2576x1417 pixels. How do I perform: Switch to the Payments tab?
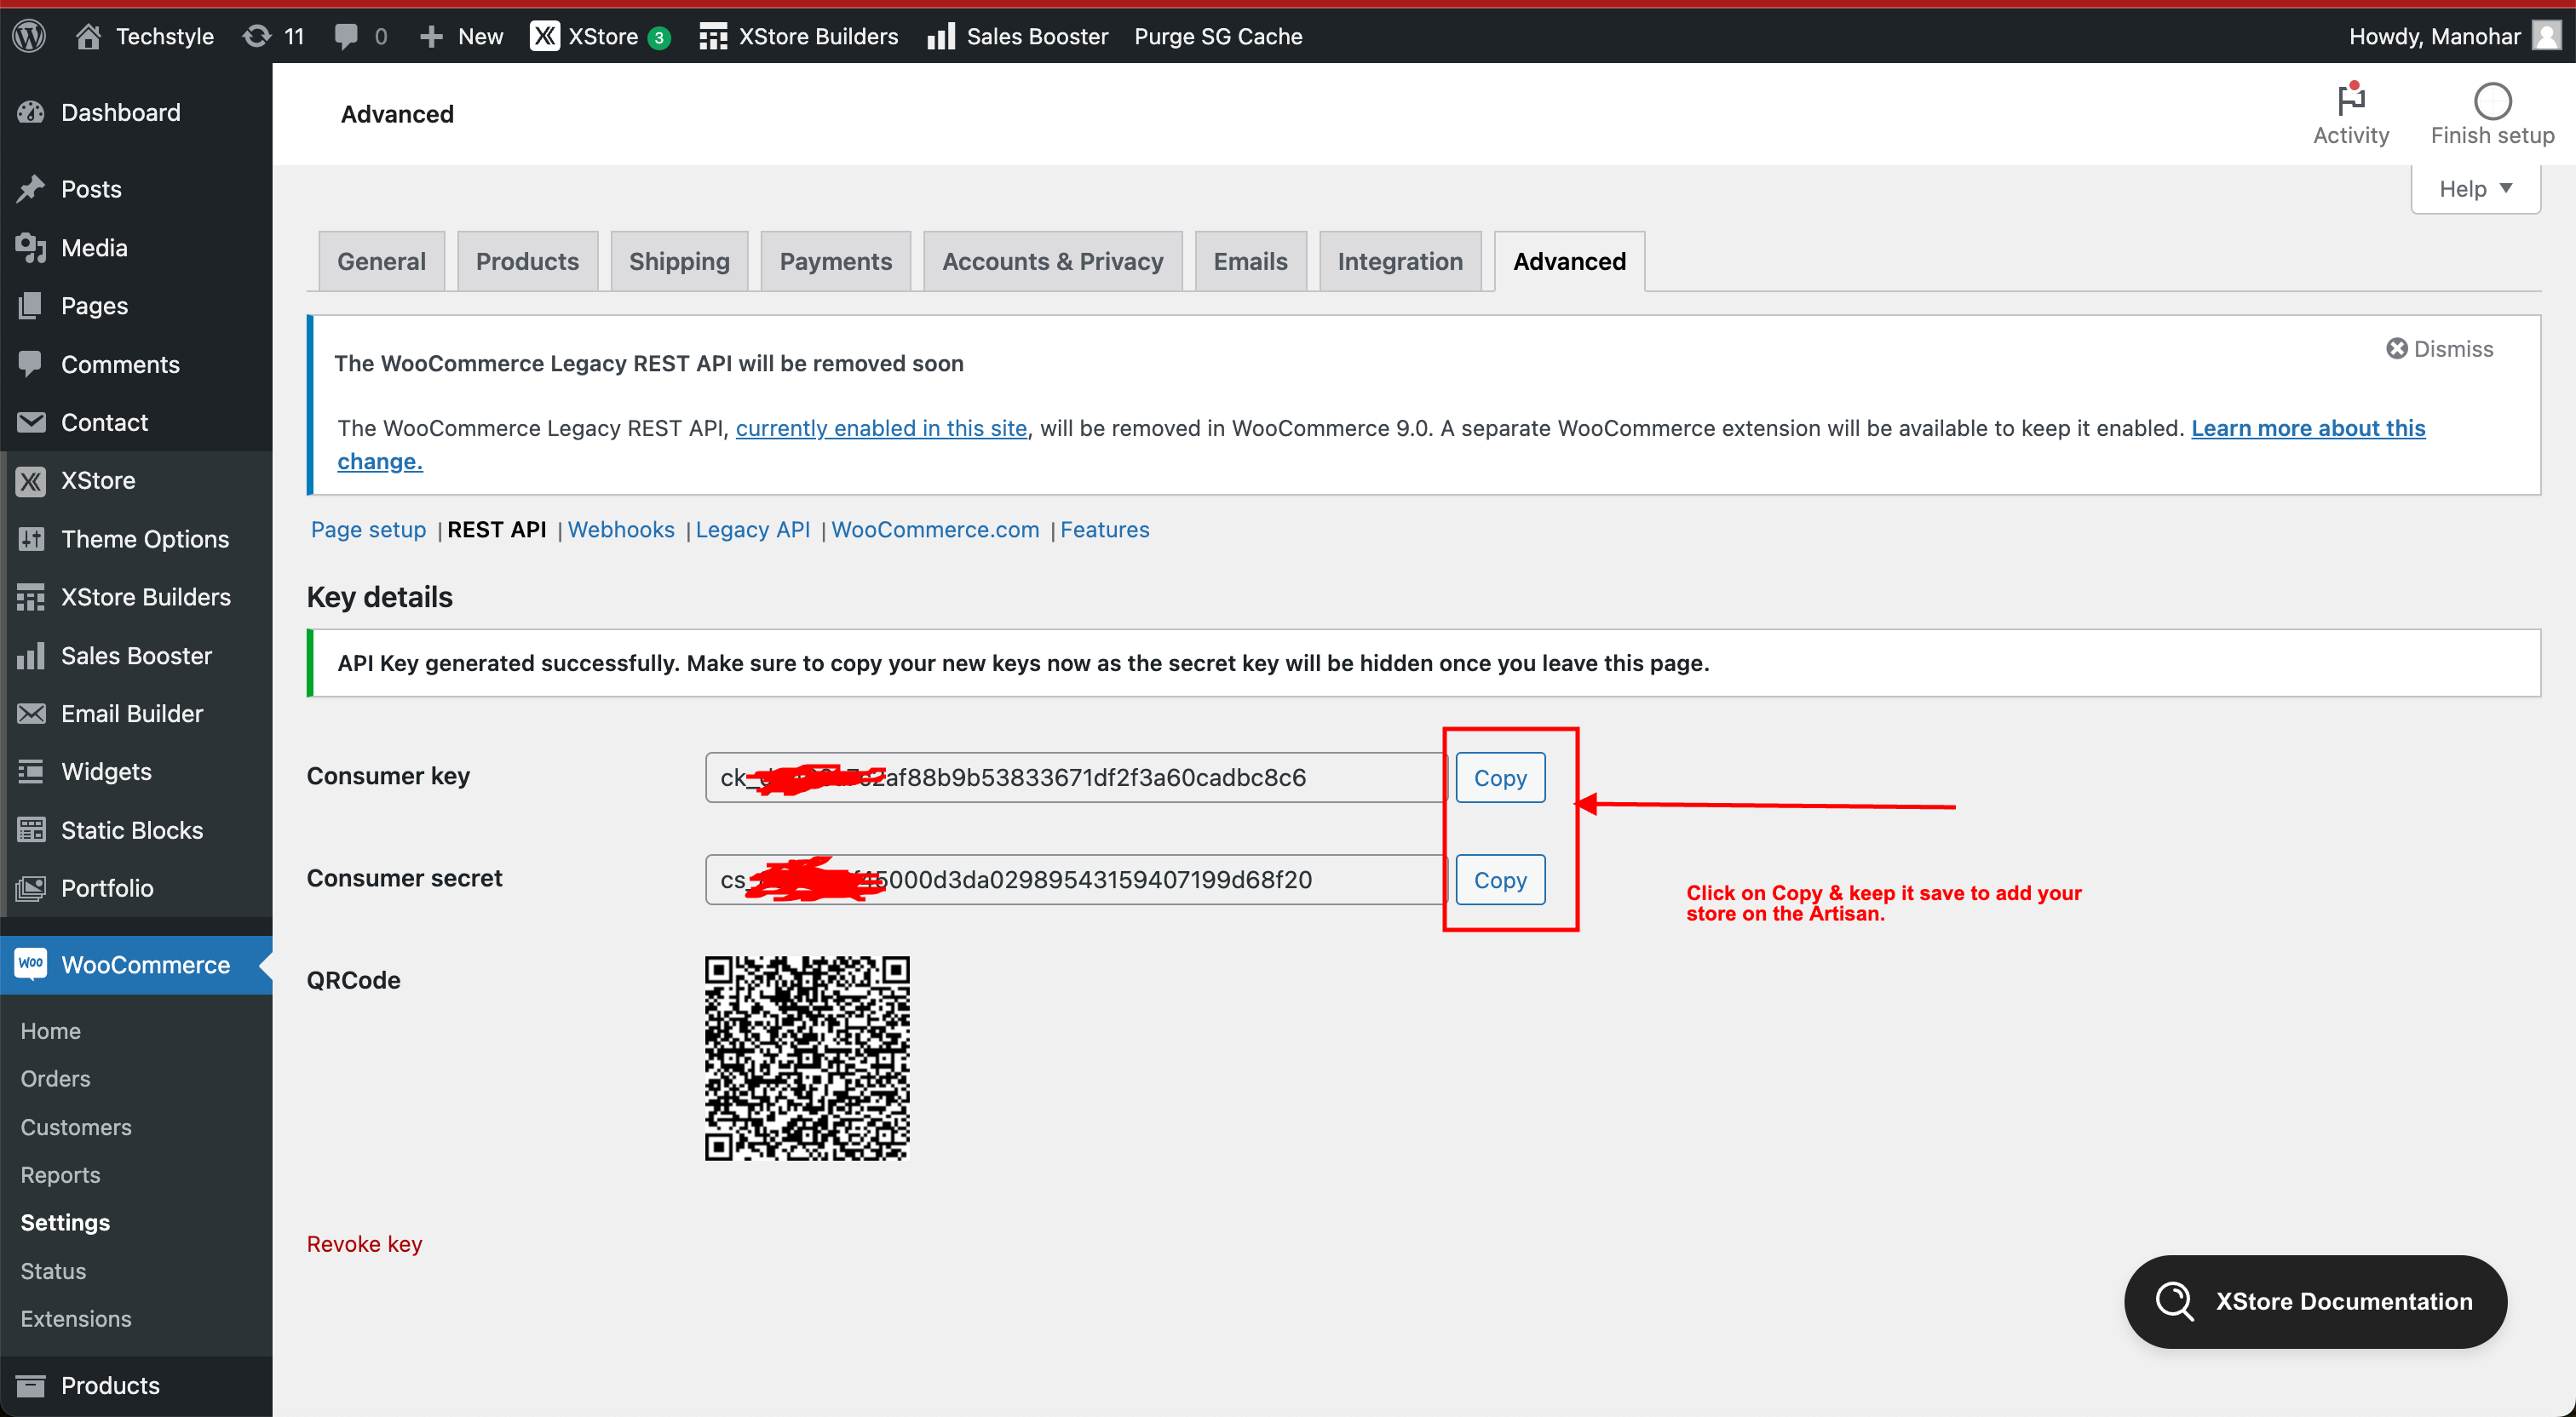click(835, 261)
